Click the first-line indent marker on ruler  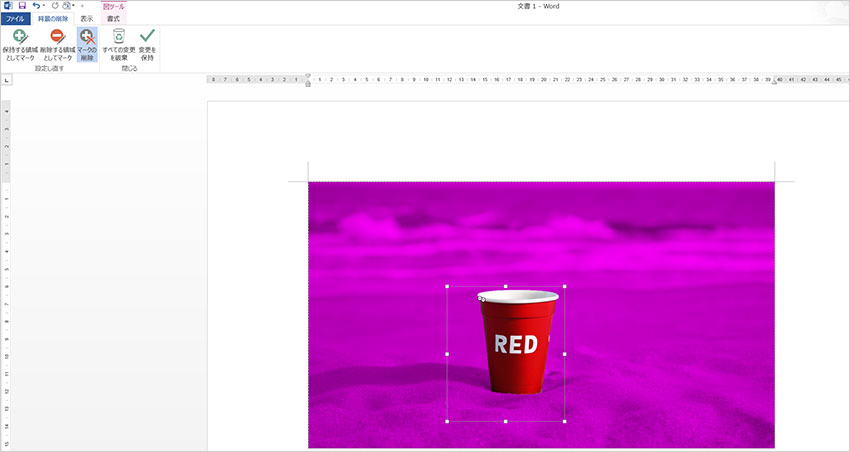coord(308,76)
